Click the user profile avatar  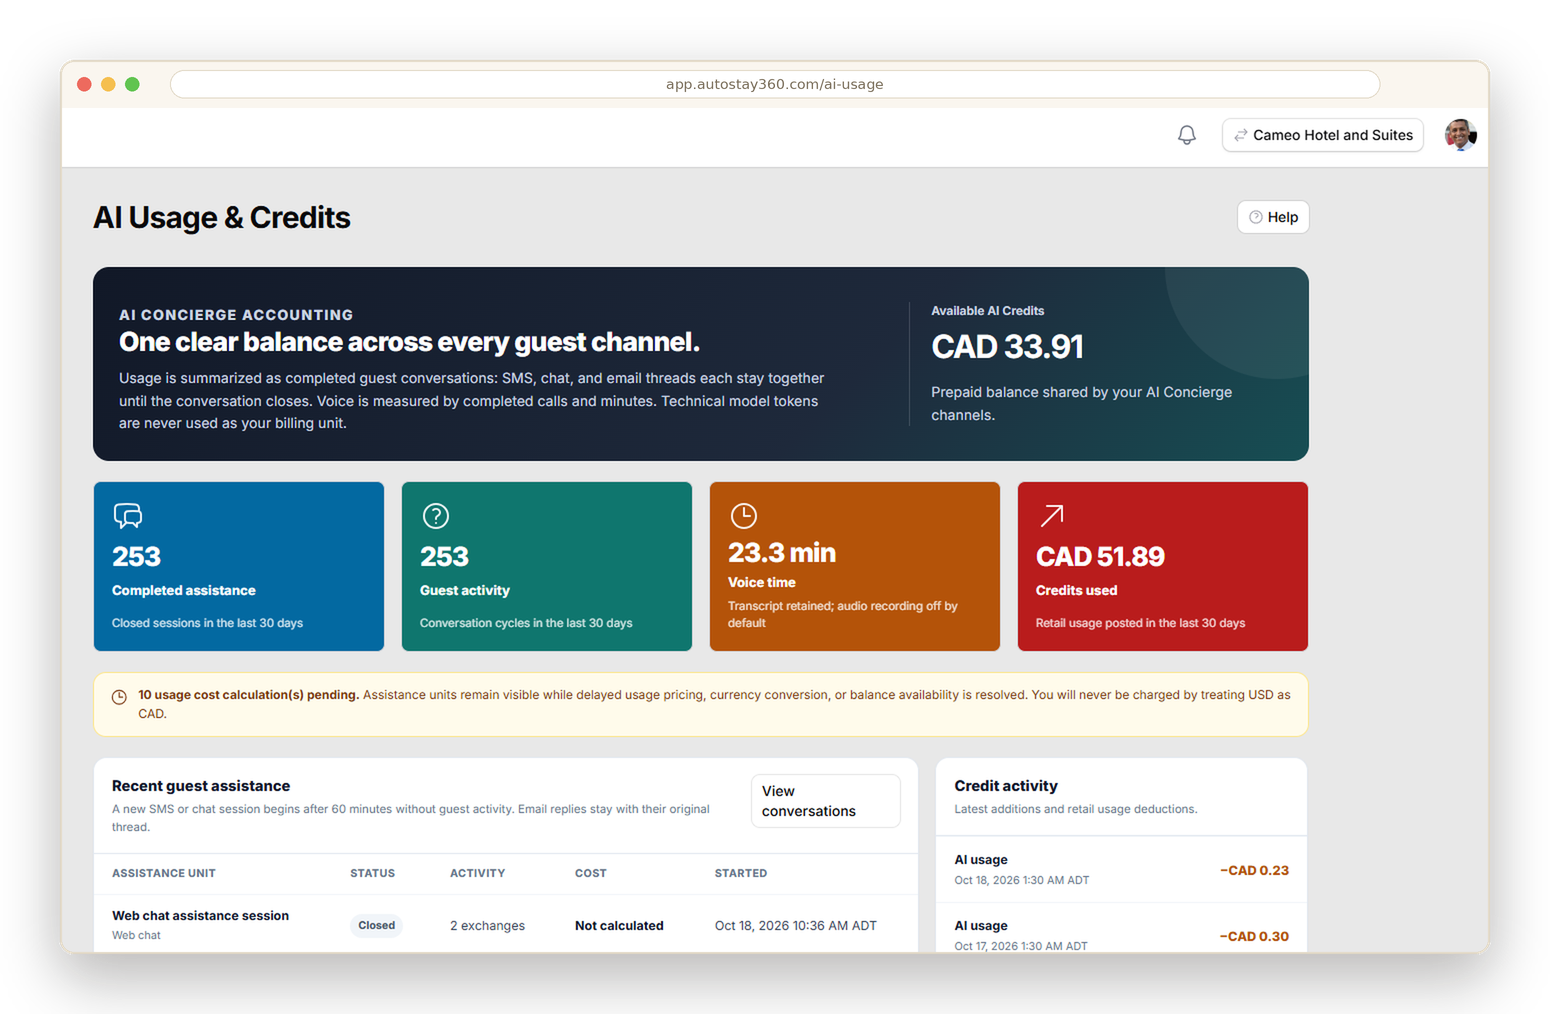click(1460, 135)
